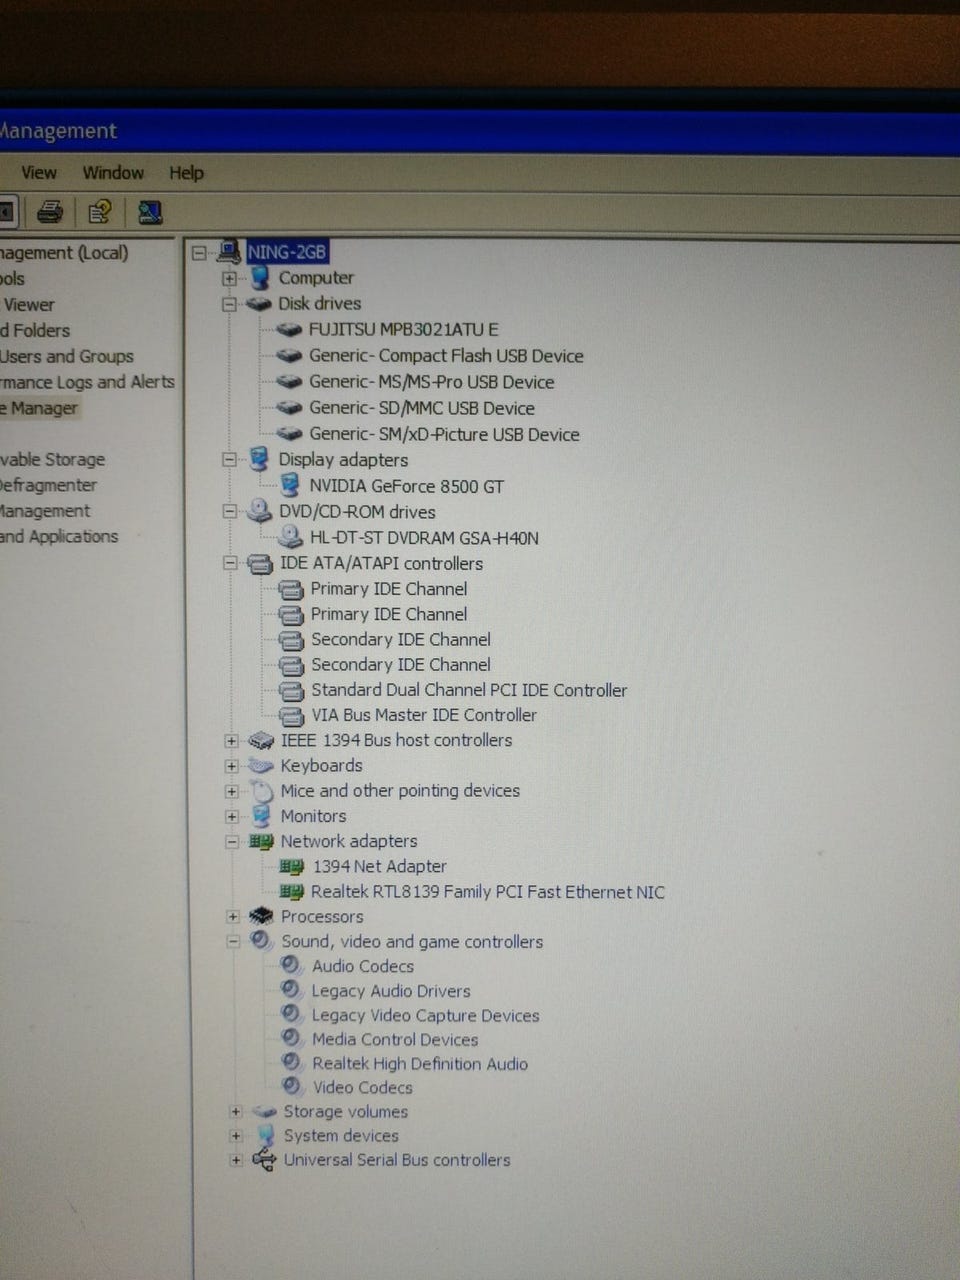Select Device Manager in the left tree

(x=39, y=408)
